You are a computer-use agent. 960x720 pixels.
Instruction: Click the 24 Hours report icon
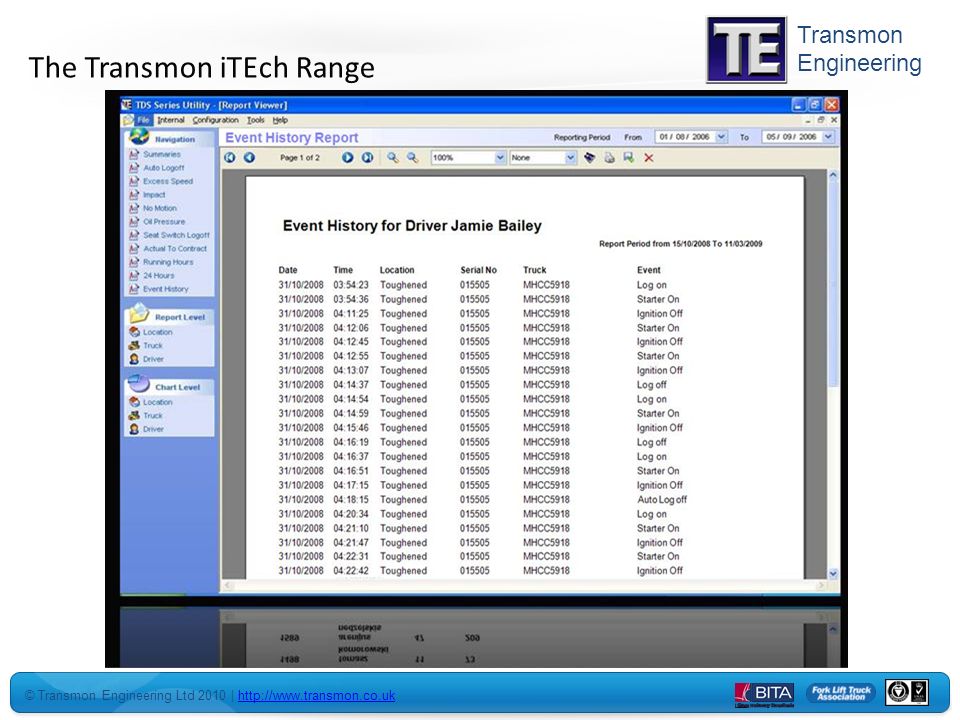(x=134, y=276)
